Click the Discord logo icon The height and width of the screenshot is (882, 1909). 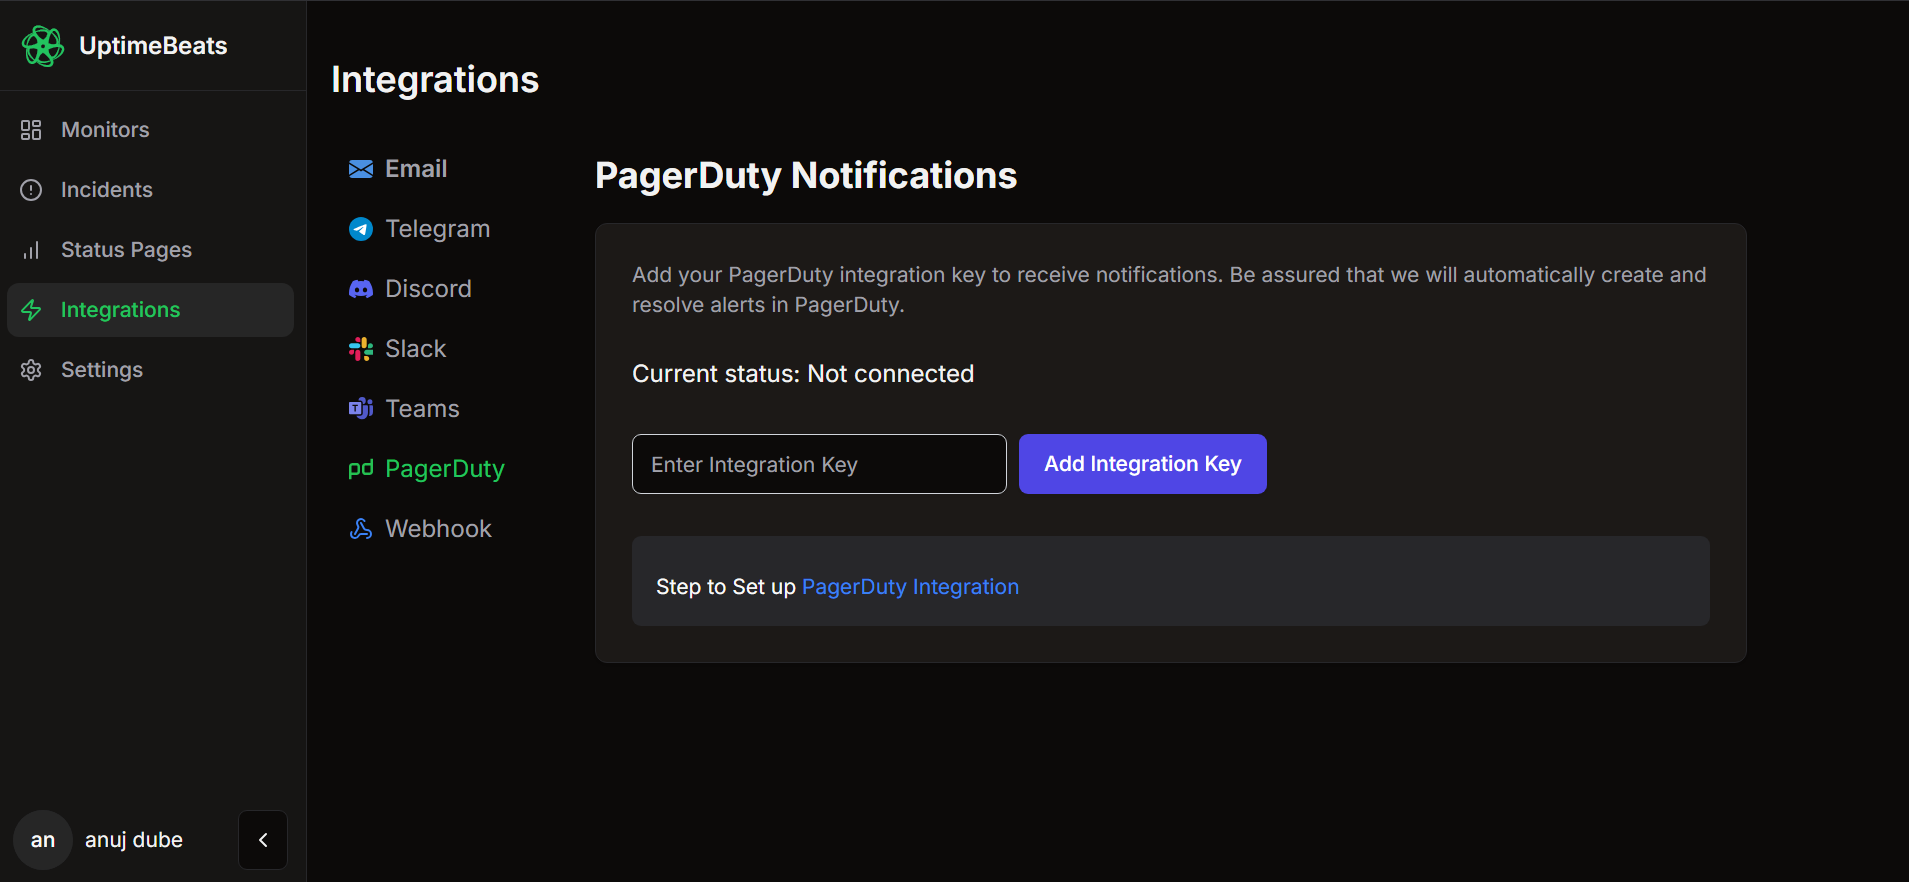coord(361,289)
